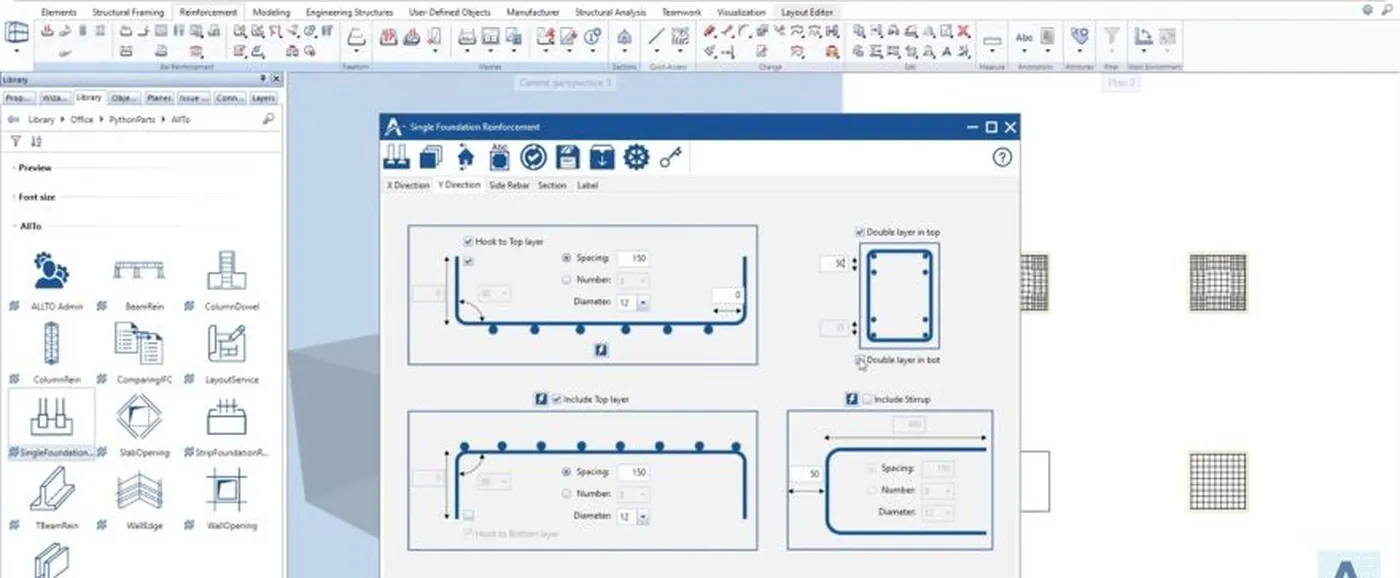Enable the Include Stirrup checkbox

[868, 399]
